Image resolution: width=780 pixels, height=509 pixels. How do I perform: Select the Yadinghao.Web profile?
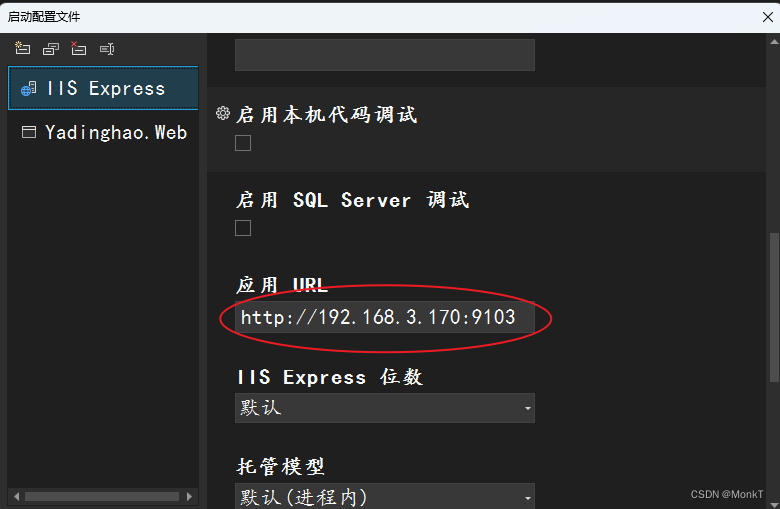[x=103, y=132]
